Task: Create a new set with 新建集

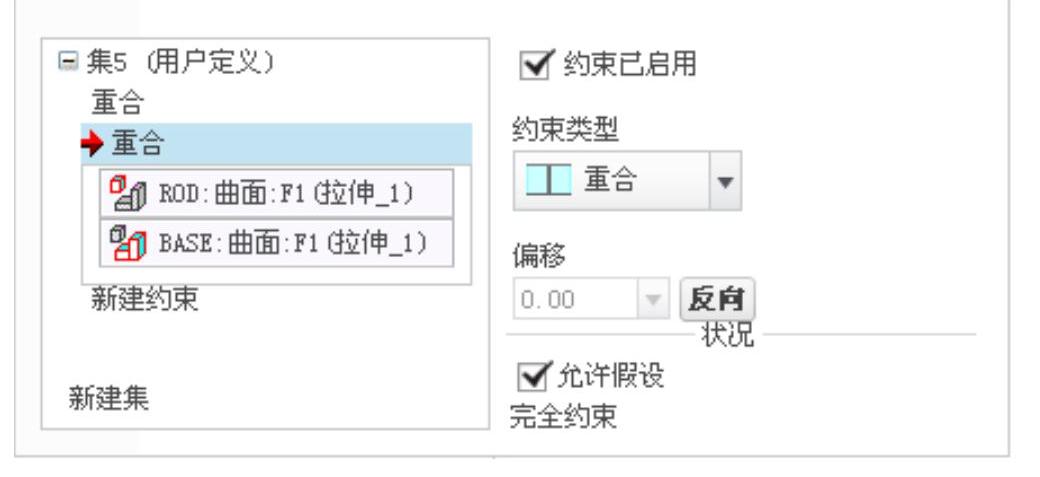Action: [109, 399]
